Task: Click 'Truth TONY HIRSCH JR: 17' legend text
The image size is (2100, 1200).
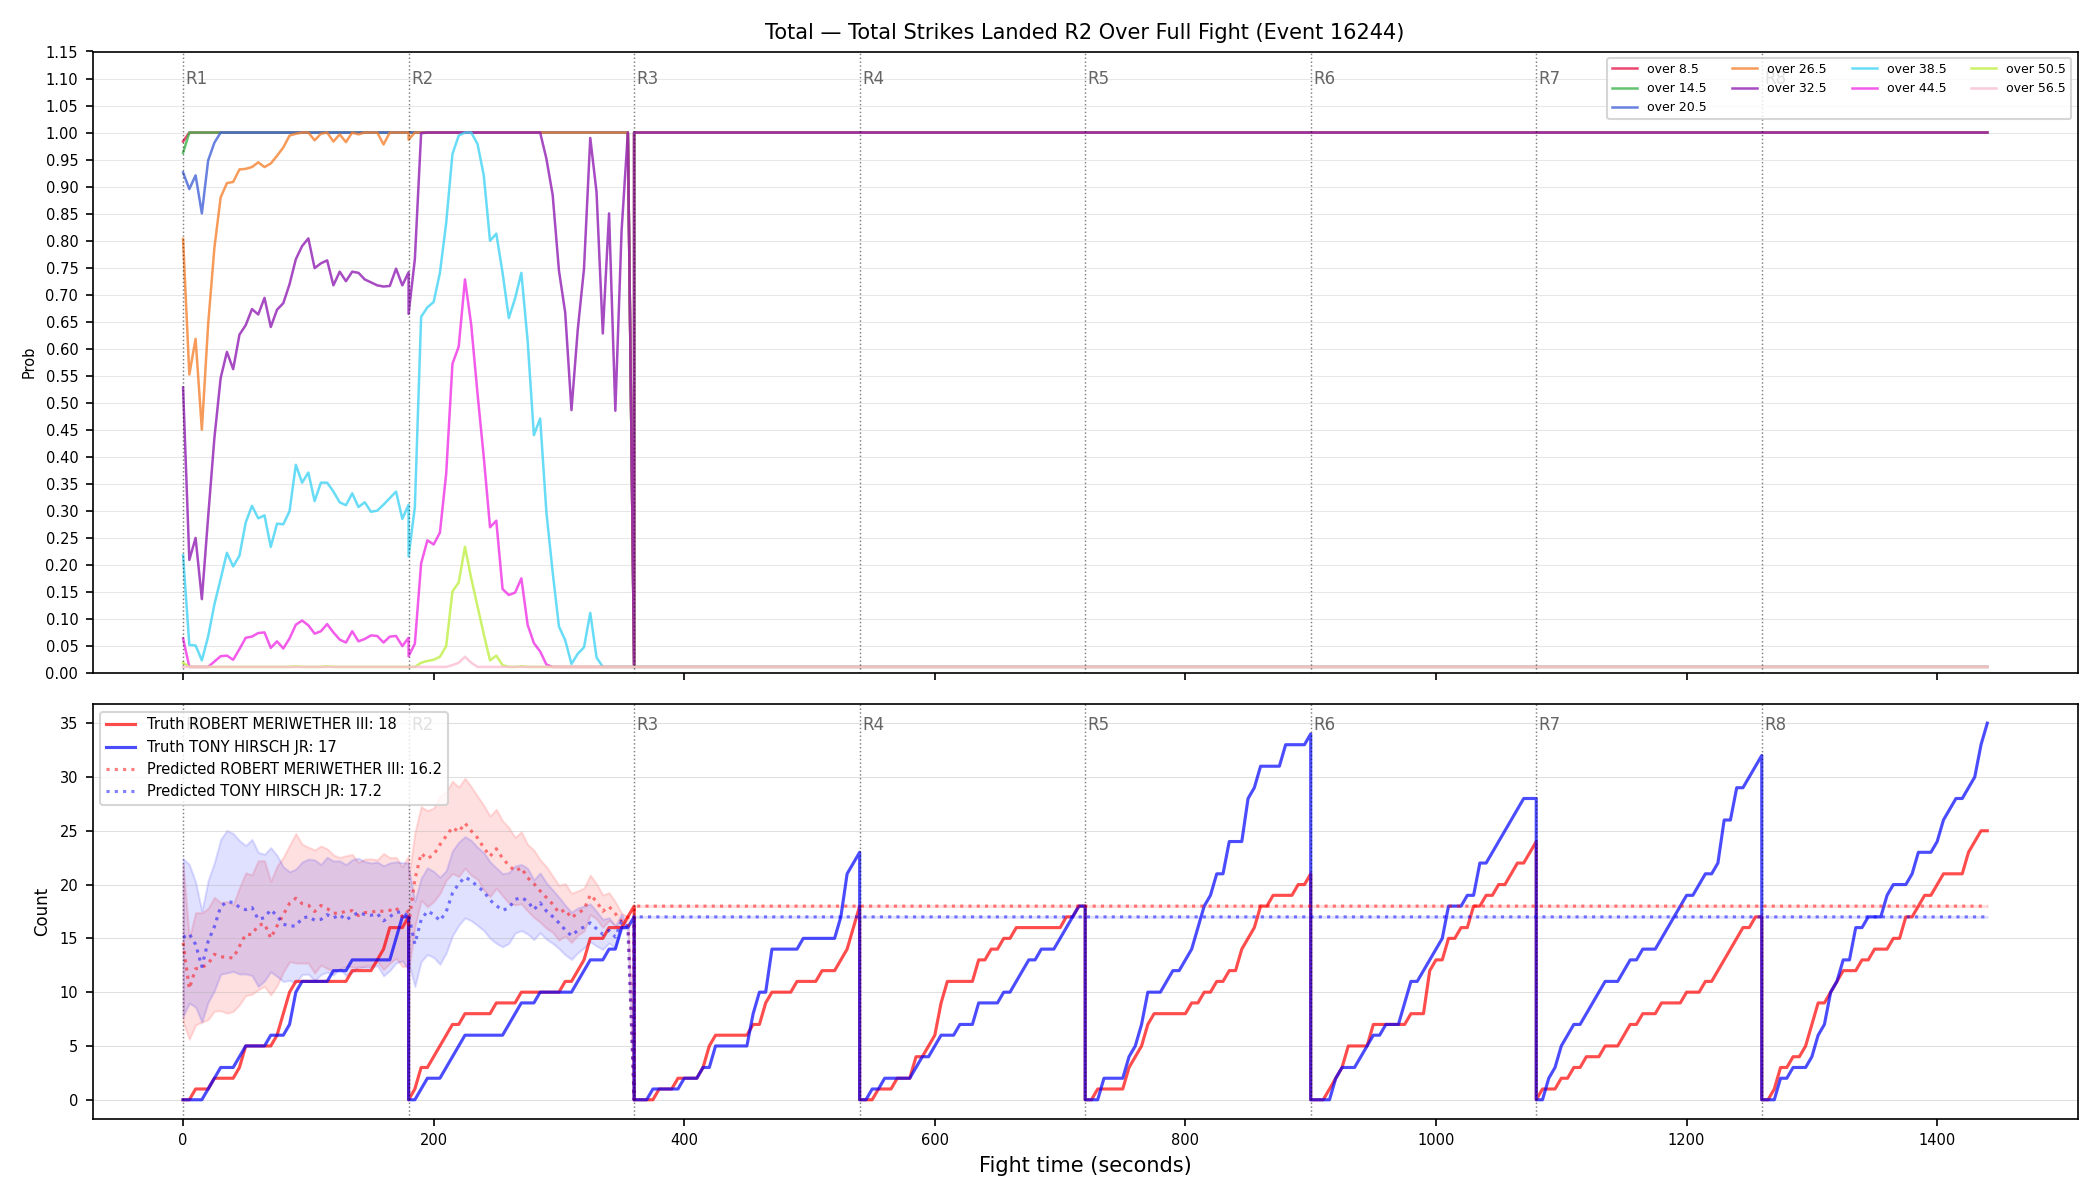Action: (x=241, y=746)
